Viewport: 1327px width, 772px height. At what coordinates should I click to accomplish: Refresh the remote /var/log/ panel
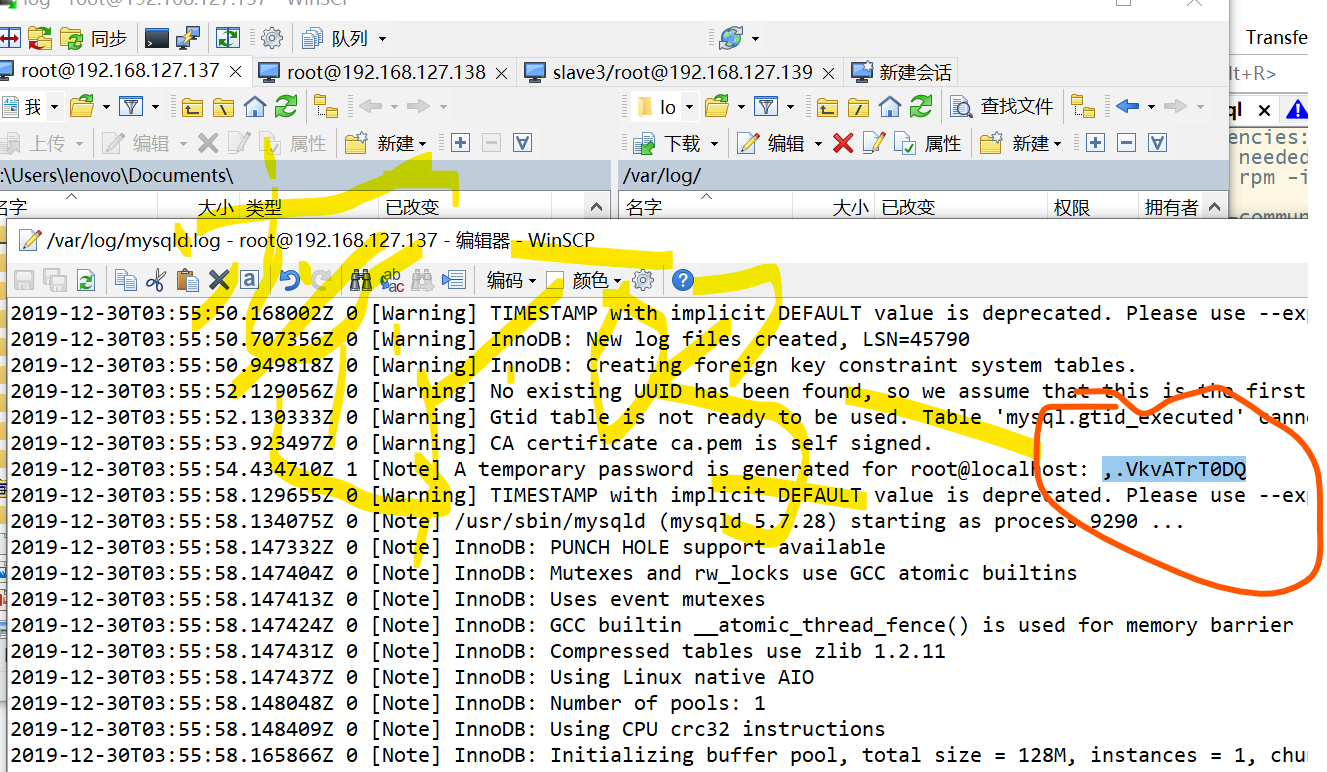(921, 106)
